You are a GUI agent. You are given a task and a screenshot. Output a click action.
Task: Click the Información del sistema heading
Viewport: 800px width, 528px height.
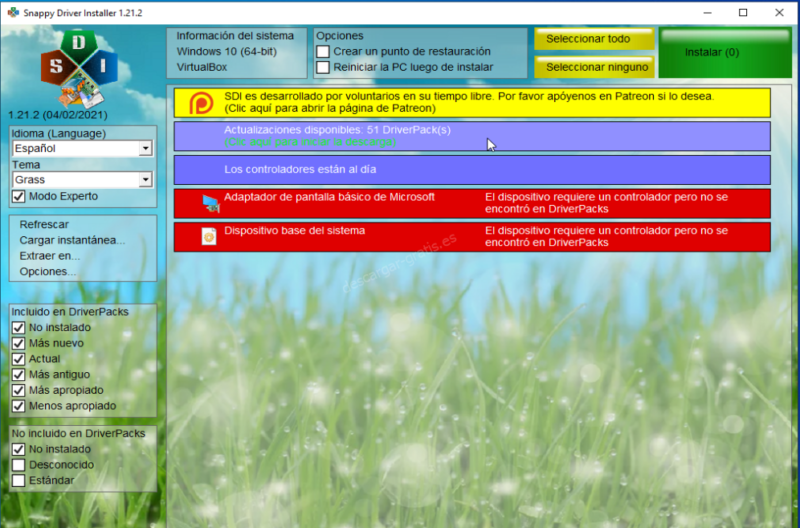235,36
